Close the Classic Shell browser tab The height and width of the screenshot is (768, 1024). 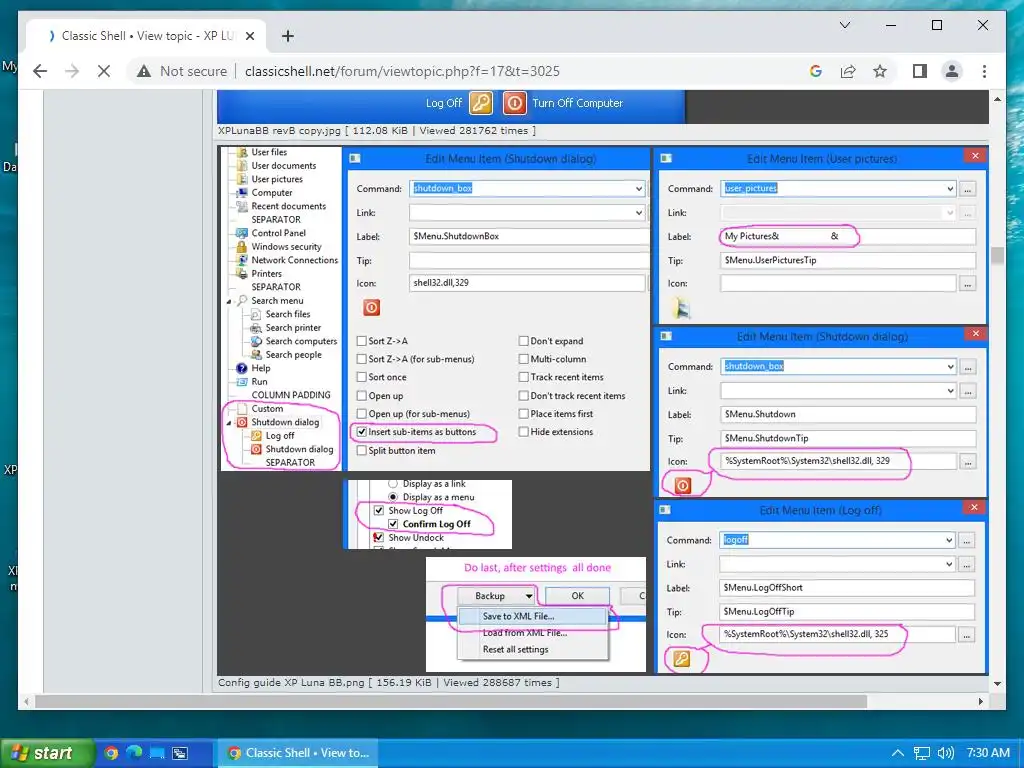pos(249,36)
